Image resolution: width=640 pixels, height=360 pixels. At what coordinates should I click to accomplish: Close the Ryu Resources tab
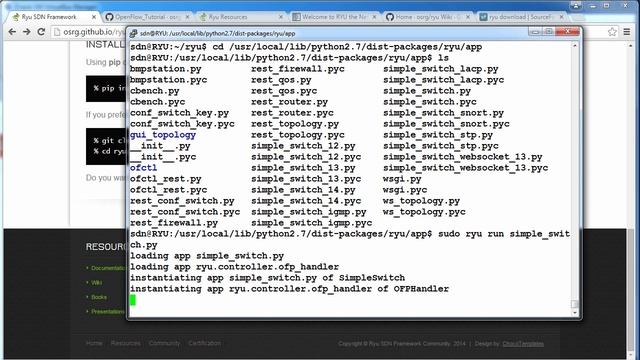[281, 17]
